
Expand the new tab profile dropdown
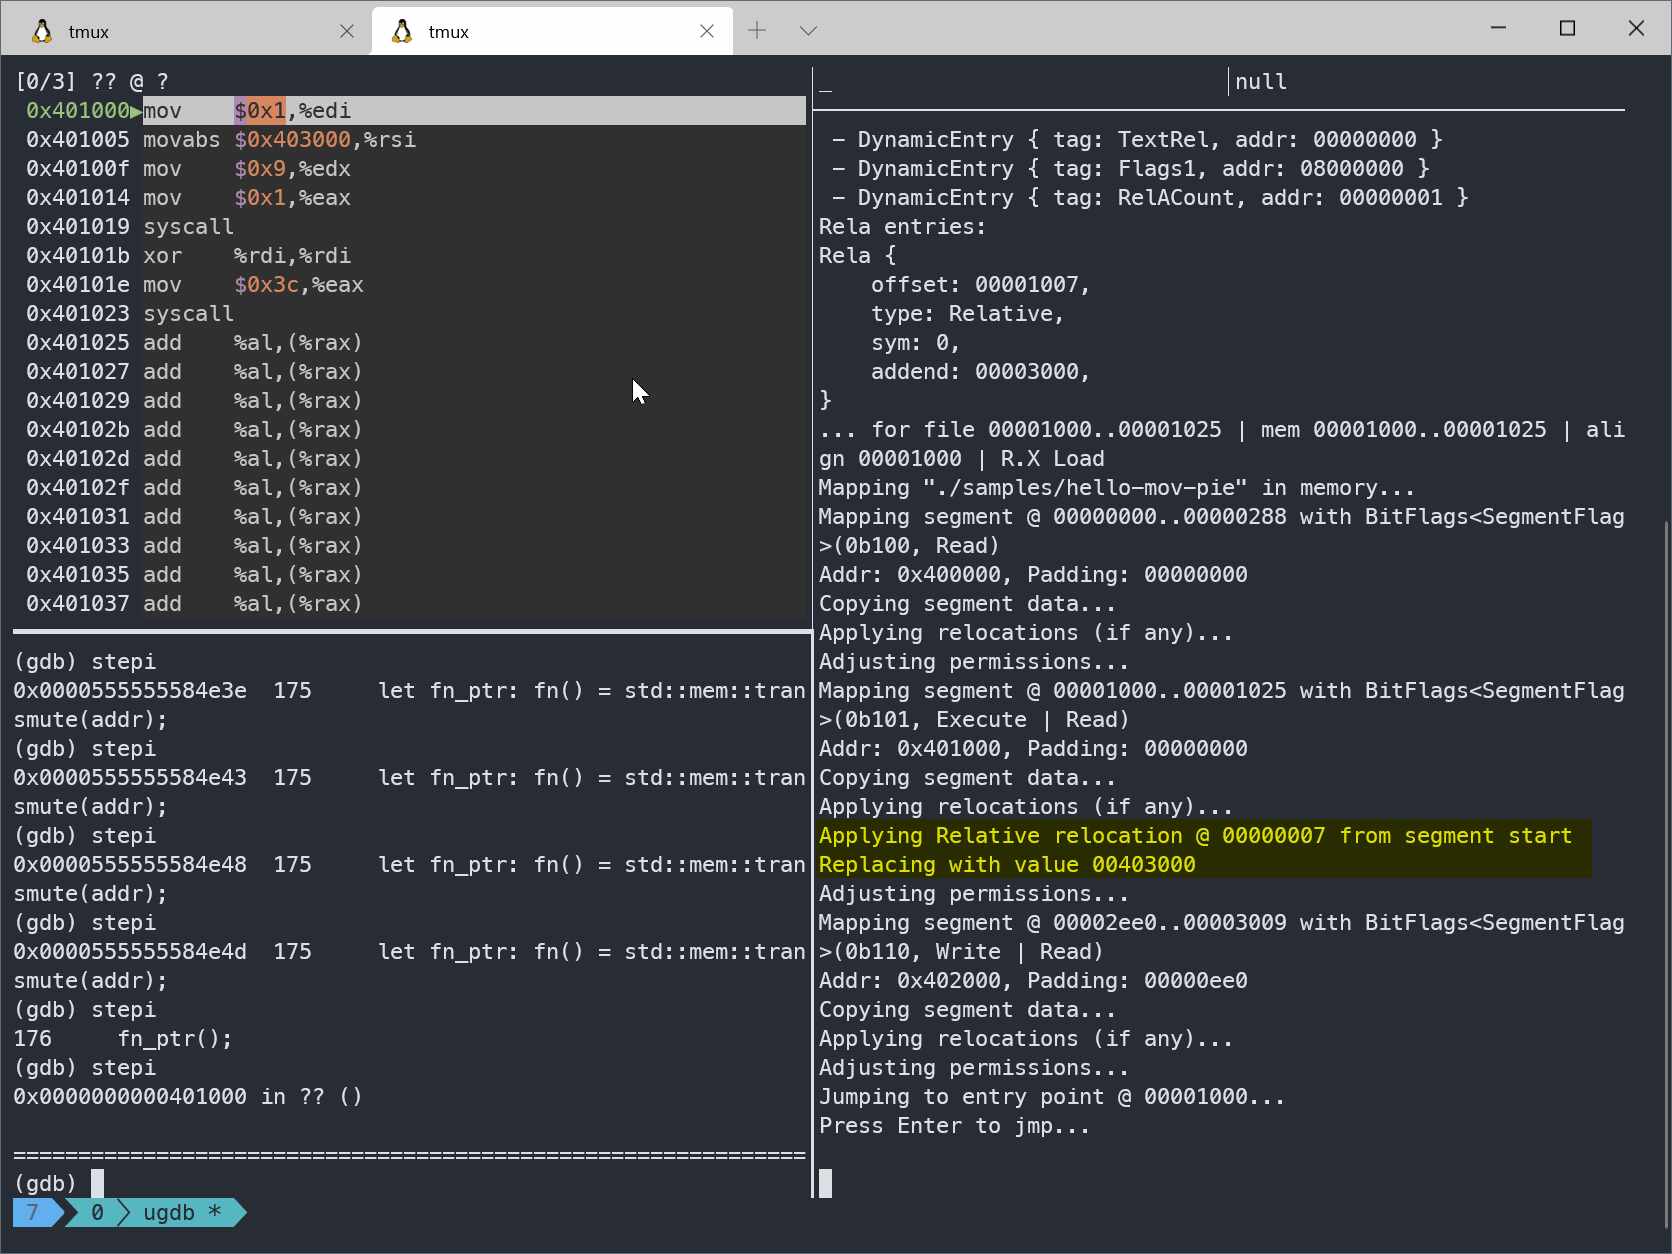(x=808, y=31)
